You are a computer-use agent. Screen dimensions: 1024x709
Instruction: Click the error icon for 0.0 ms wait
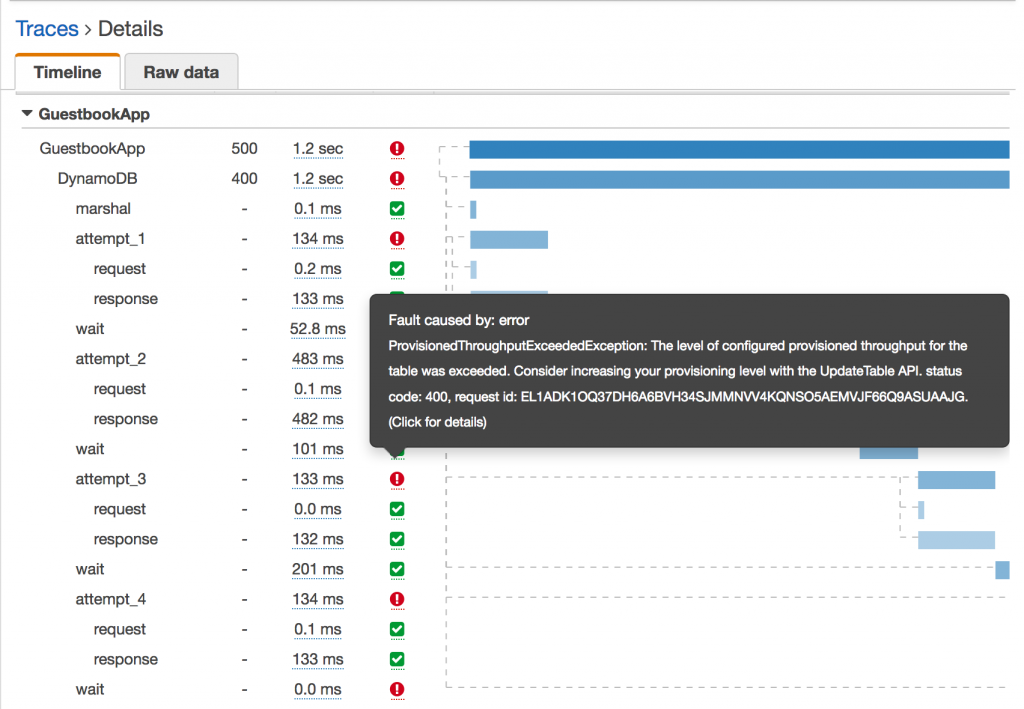pyautogui.click(x=397, y=689)
